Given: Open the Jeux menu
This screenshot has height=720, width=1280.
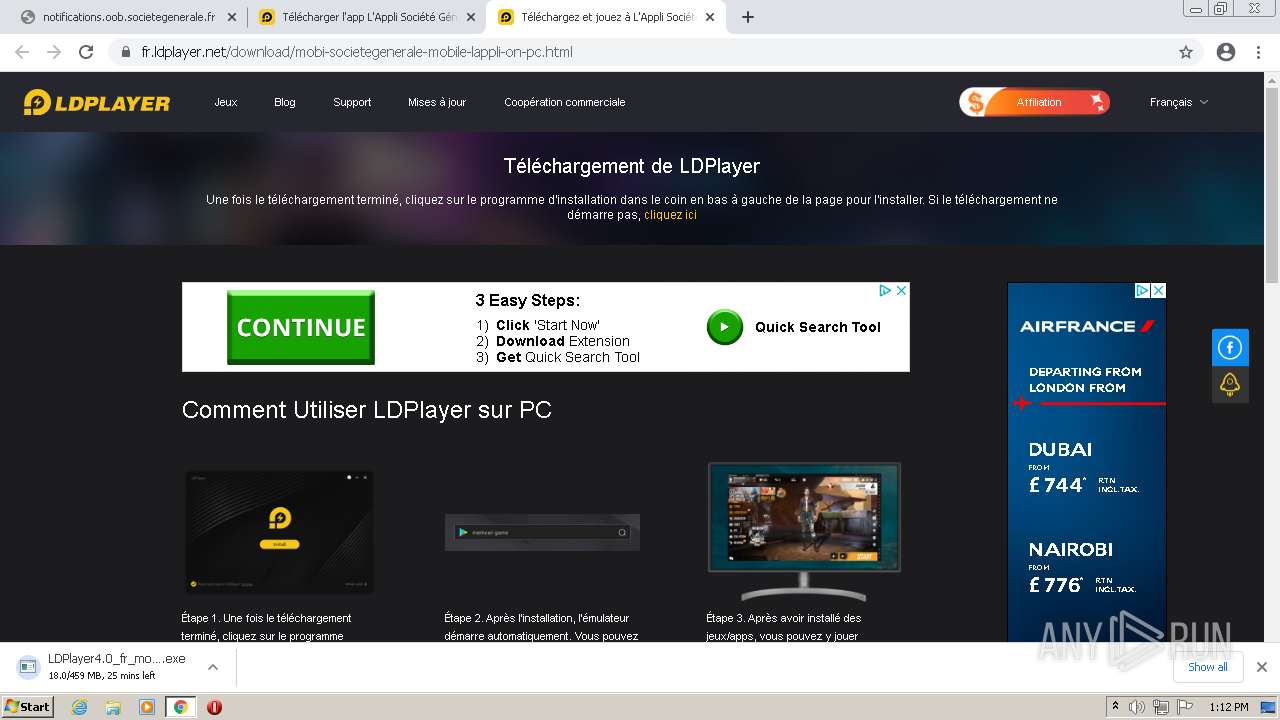Looking at the screenshot, I should pyautogui.click(x=226, y=102).
